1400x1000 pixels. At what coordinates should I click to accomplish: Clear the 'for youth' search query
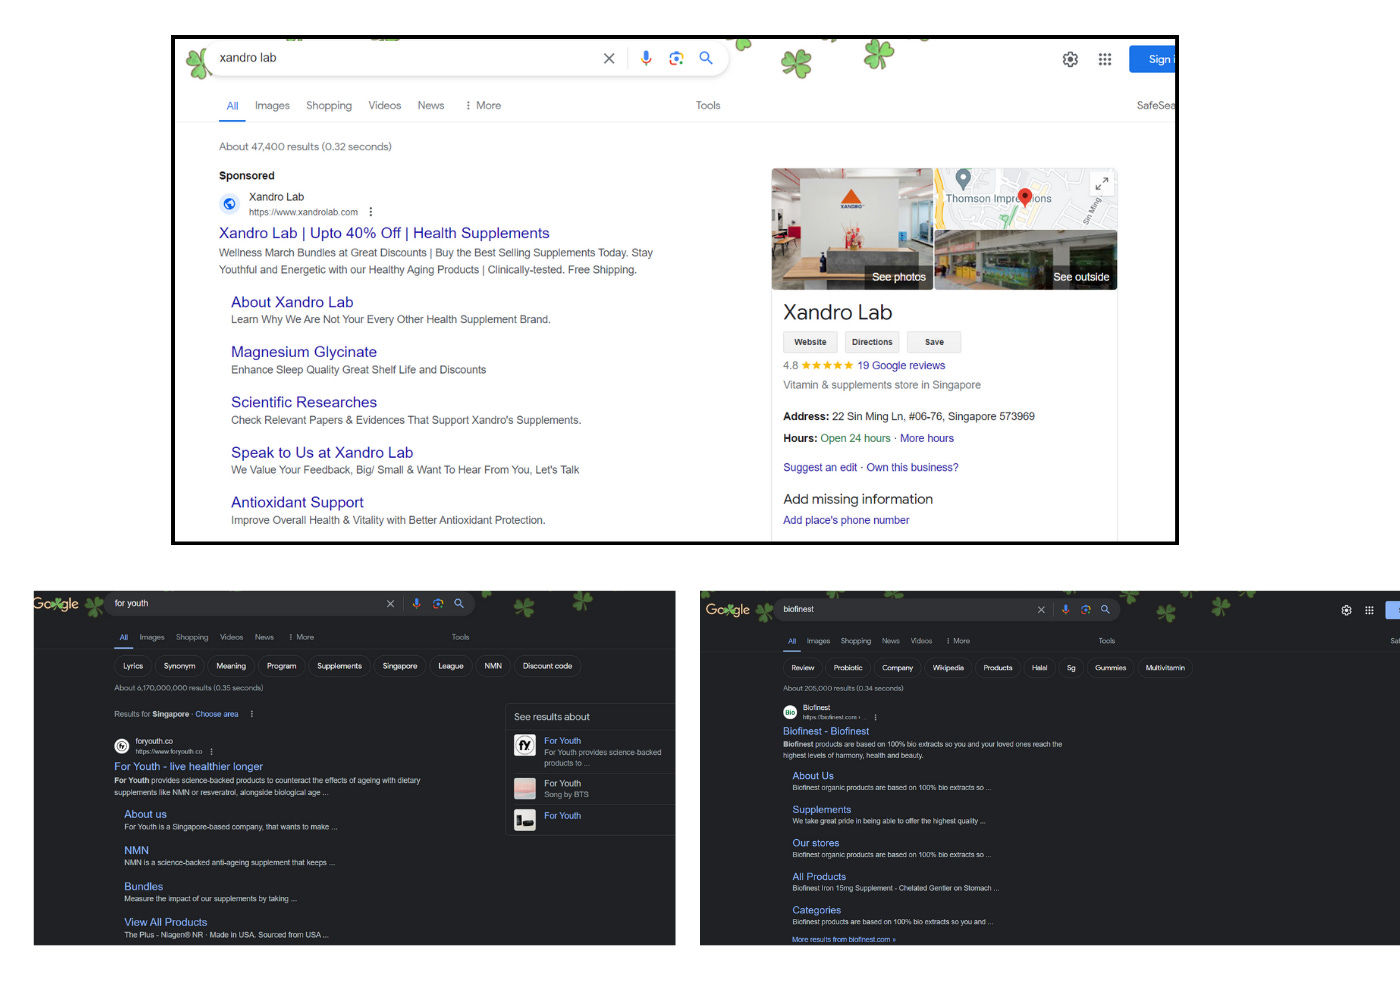391,604
